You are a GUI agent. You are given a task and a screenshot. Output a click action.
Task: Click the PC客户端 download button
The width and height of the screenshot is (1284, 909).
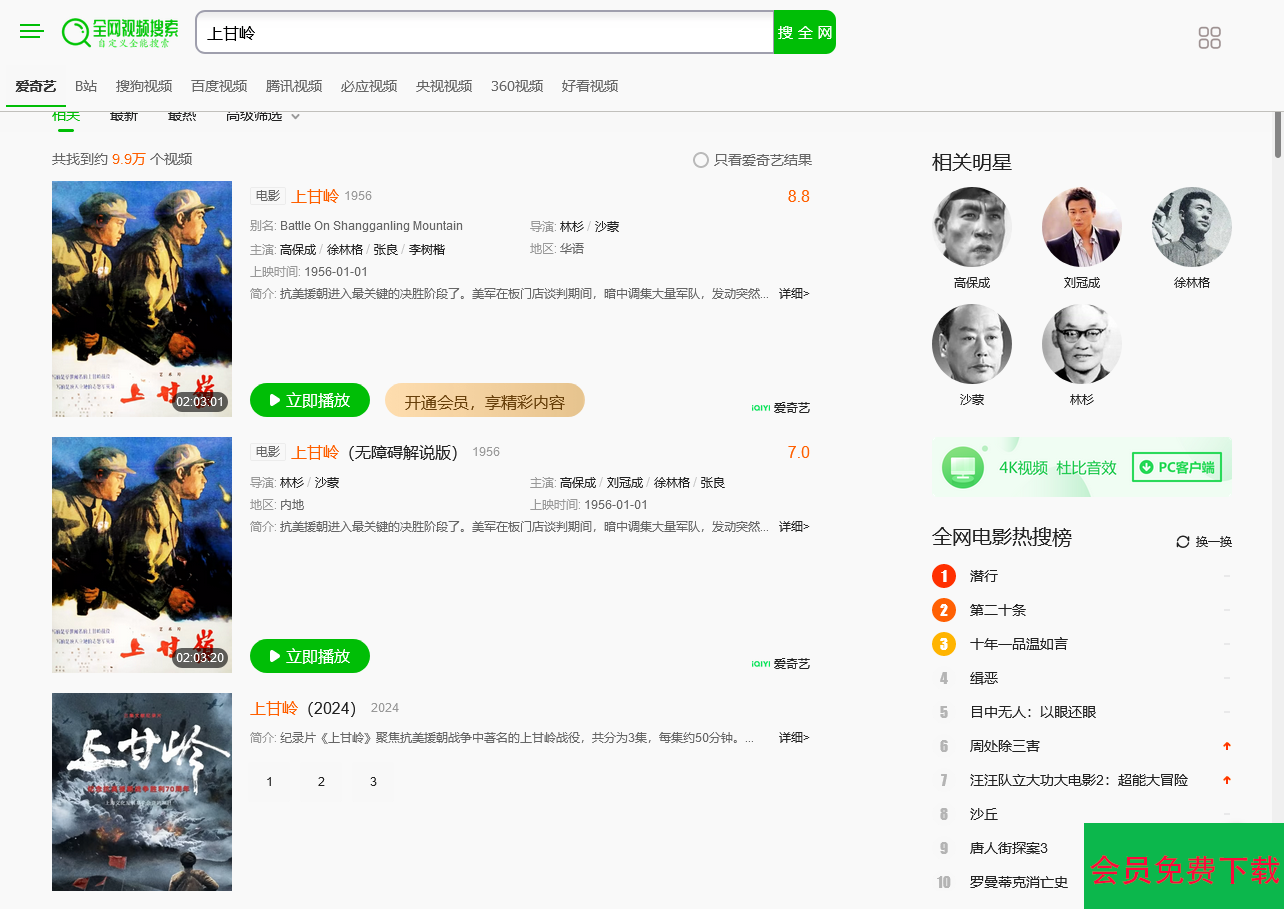click(1176, 467)
